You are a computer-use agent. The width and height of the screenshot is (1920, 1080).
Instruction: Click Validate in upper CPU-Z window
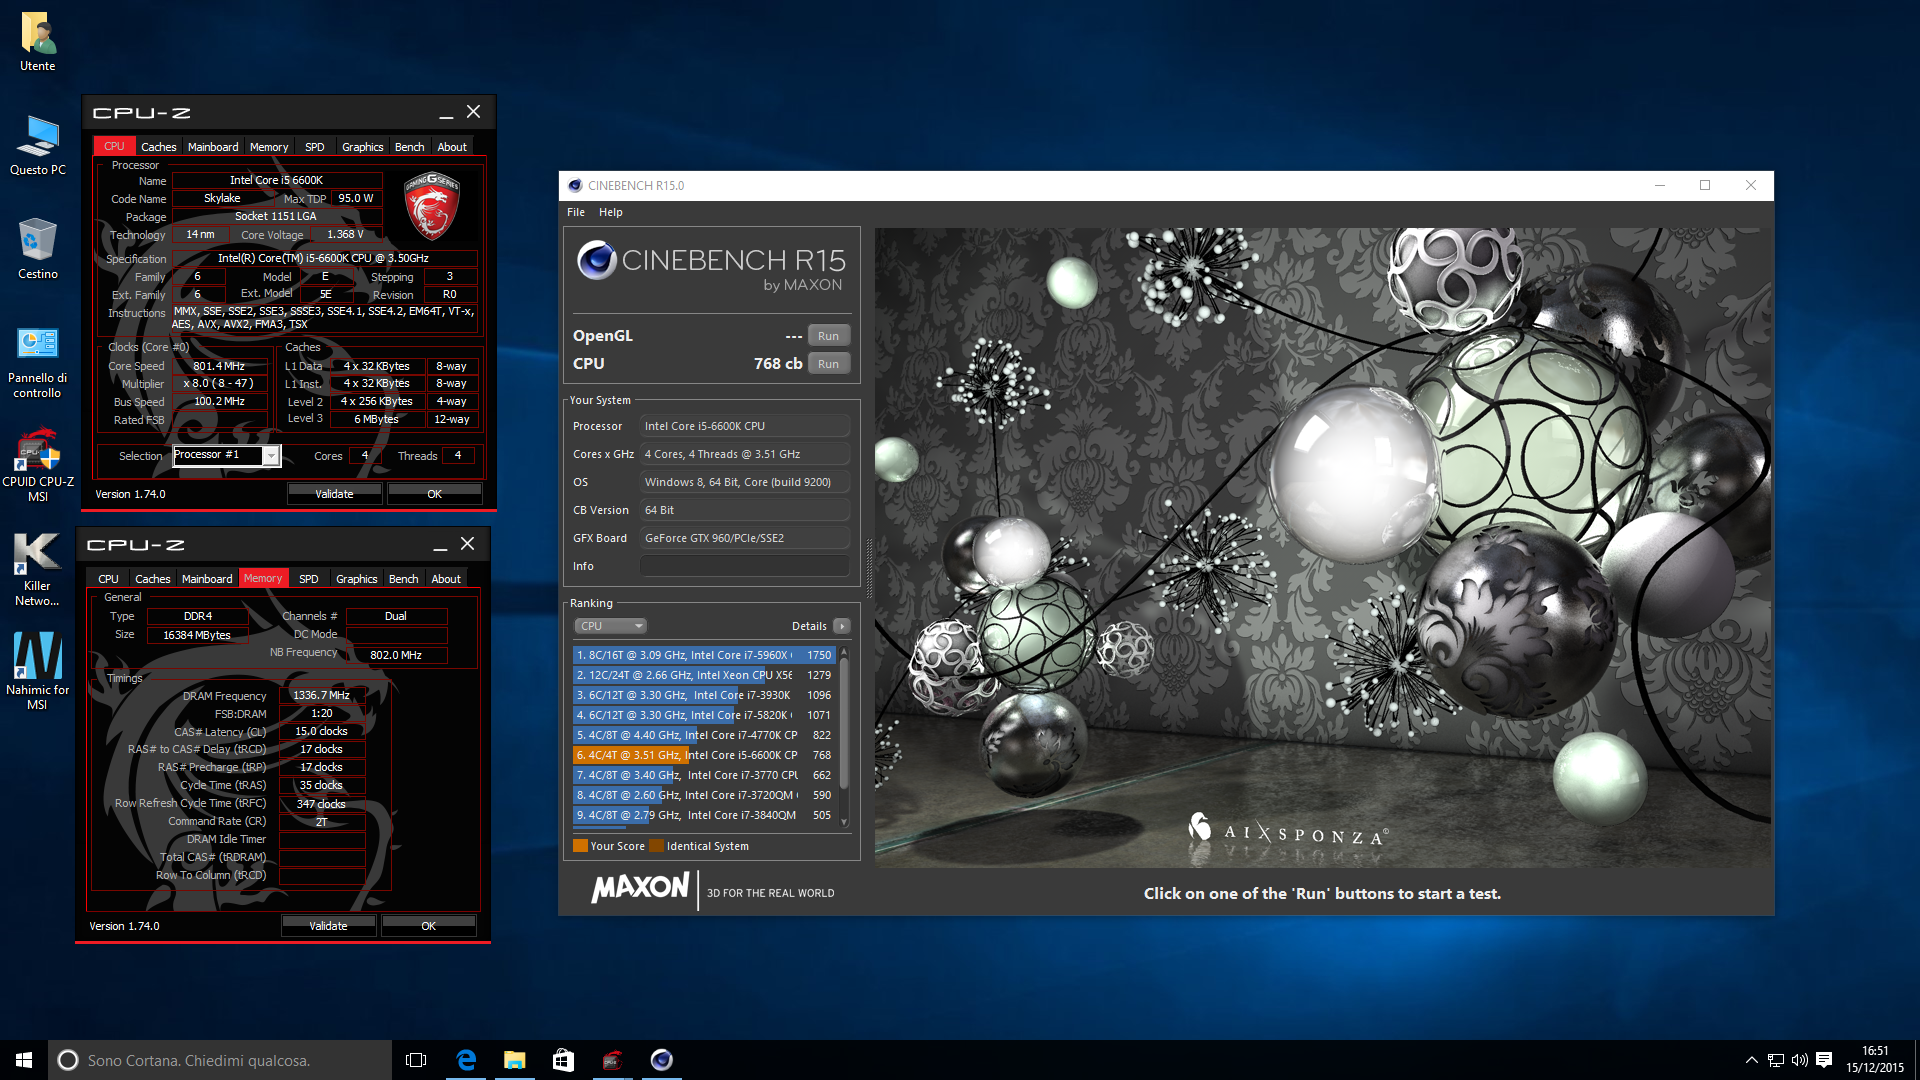[334, 494]
